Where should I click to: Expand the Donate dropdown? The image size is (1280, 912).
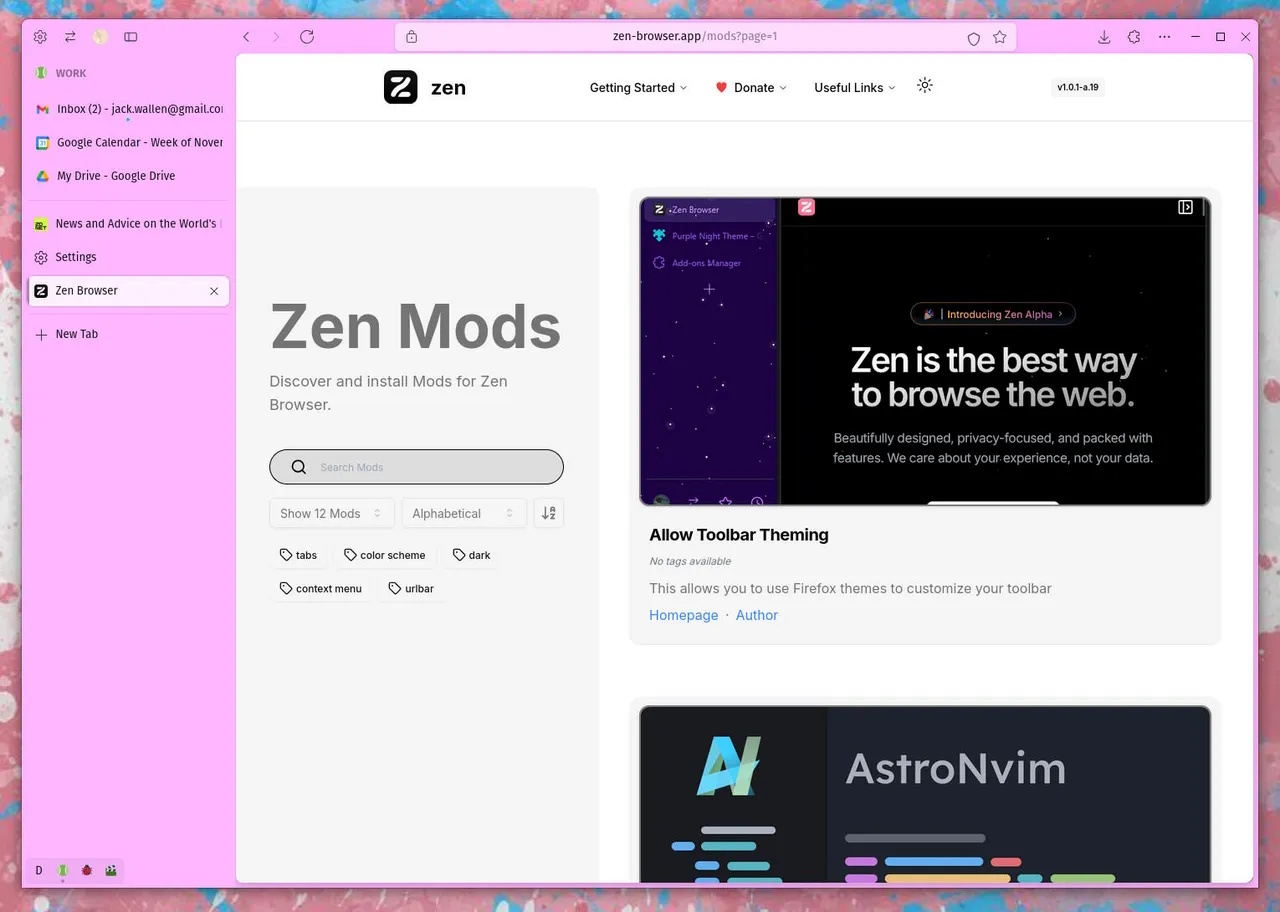(x=752, y=88)
